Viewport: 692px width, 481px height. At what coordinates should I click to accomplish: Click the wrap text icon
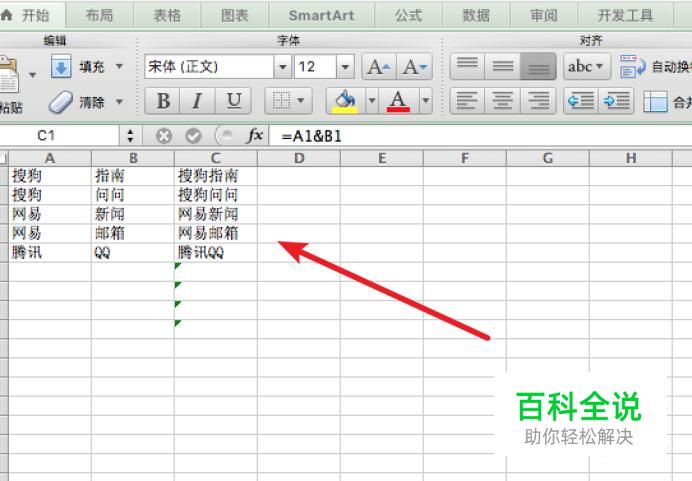click(x=632, y=67)
